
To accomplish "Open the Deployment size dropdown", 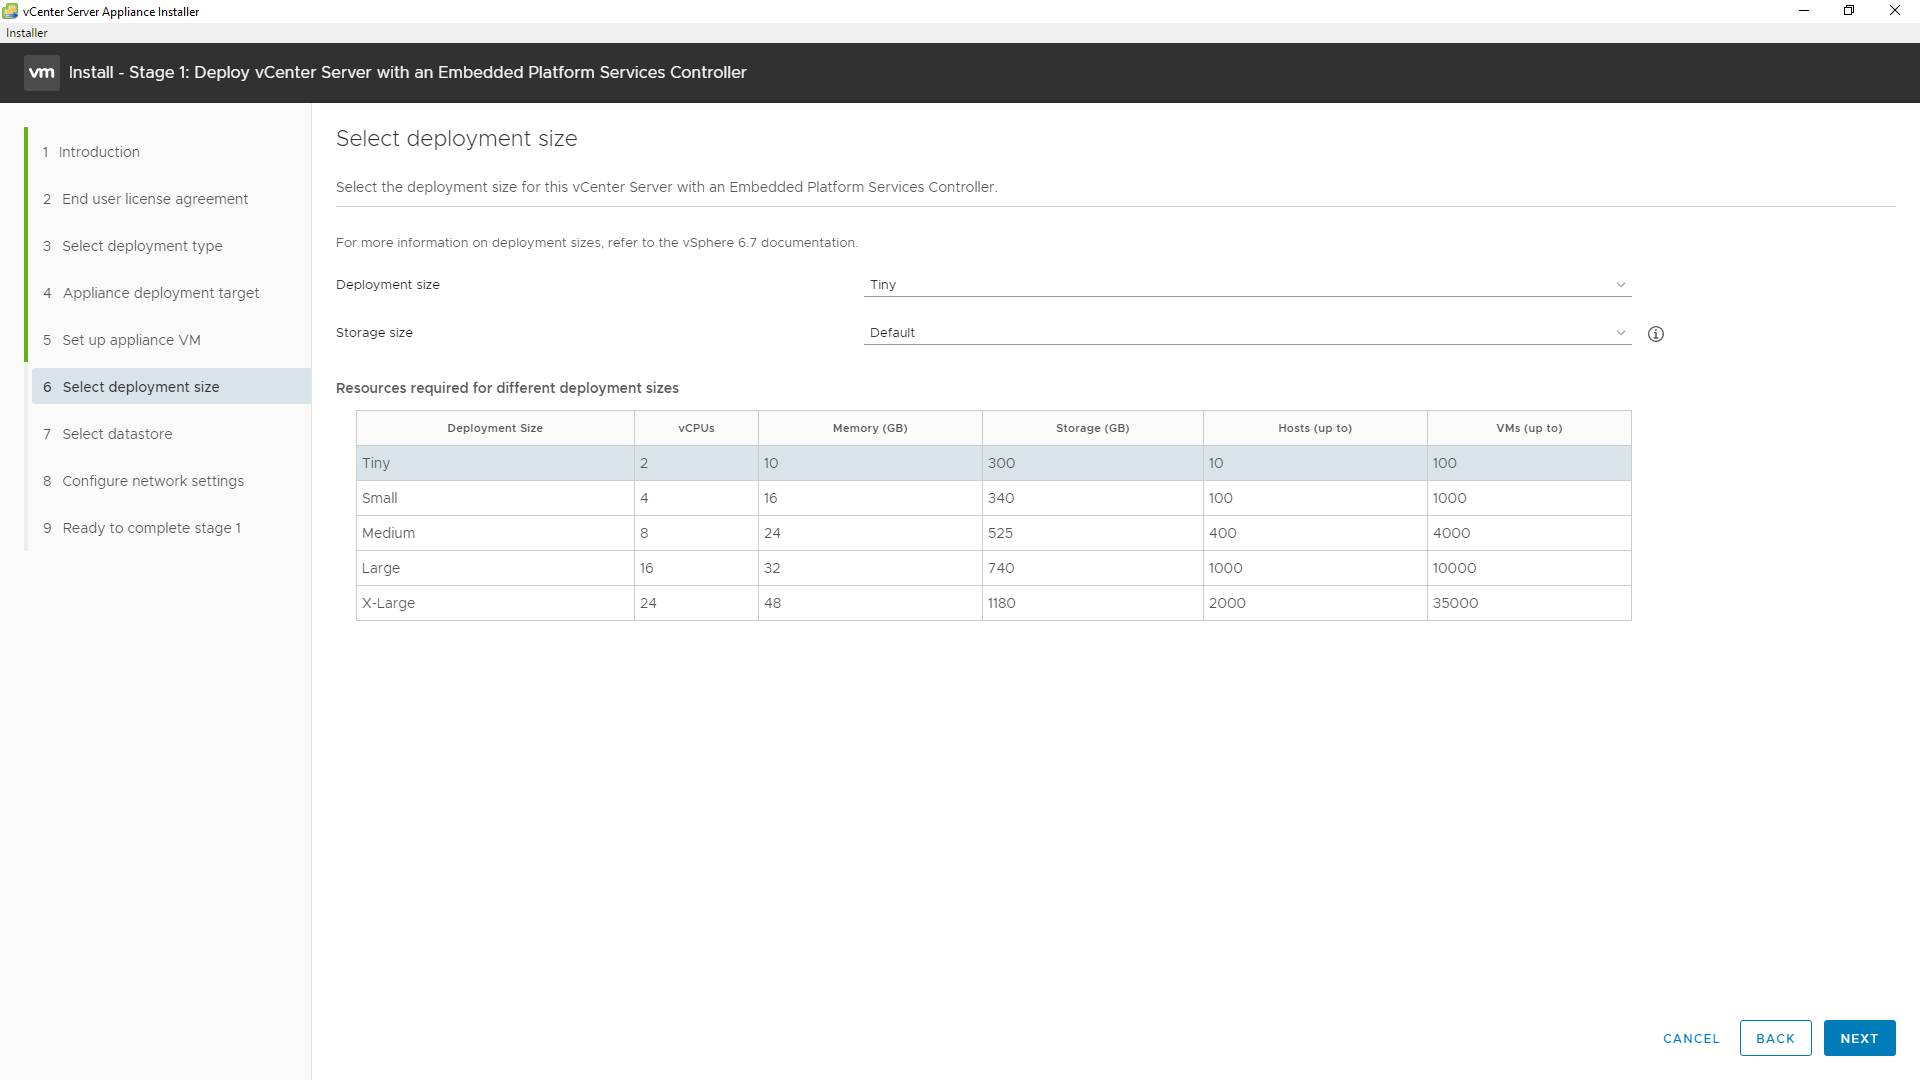I will (1247, 285).
